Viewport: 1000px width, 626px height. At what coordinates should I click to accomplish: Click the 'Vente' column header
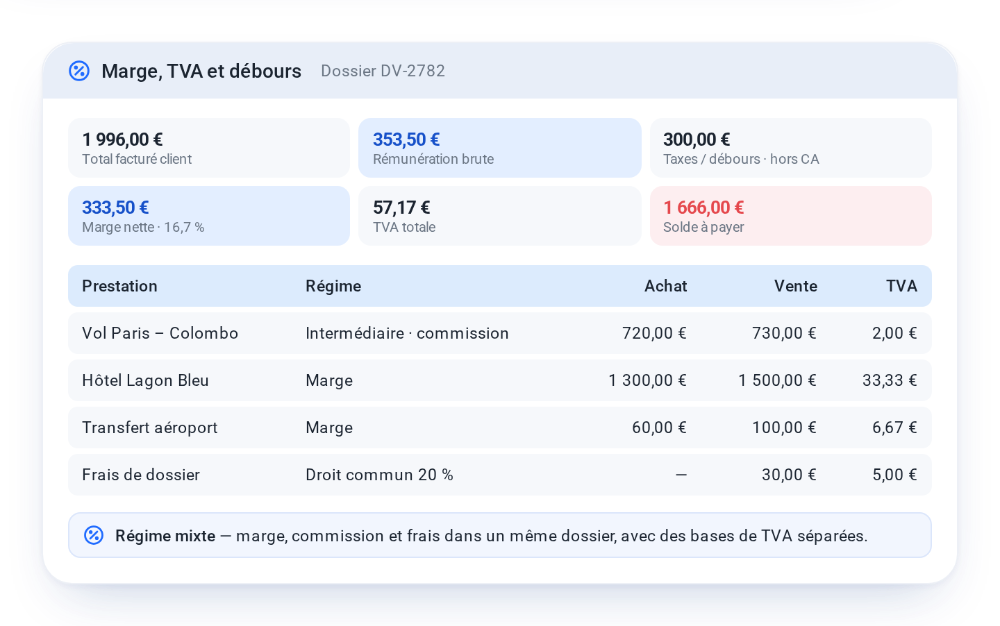point(796,286)
